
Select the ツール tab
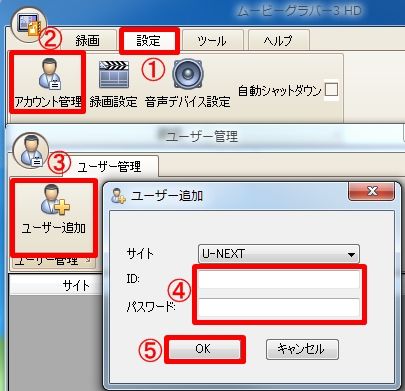pyautogui.click(x=212, y=41)
